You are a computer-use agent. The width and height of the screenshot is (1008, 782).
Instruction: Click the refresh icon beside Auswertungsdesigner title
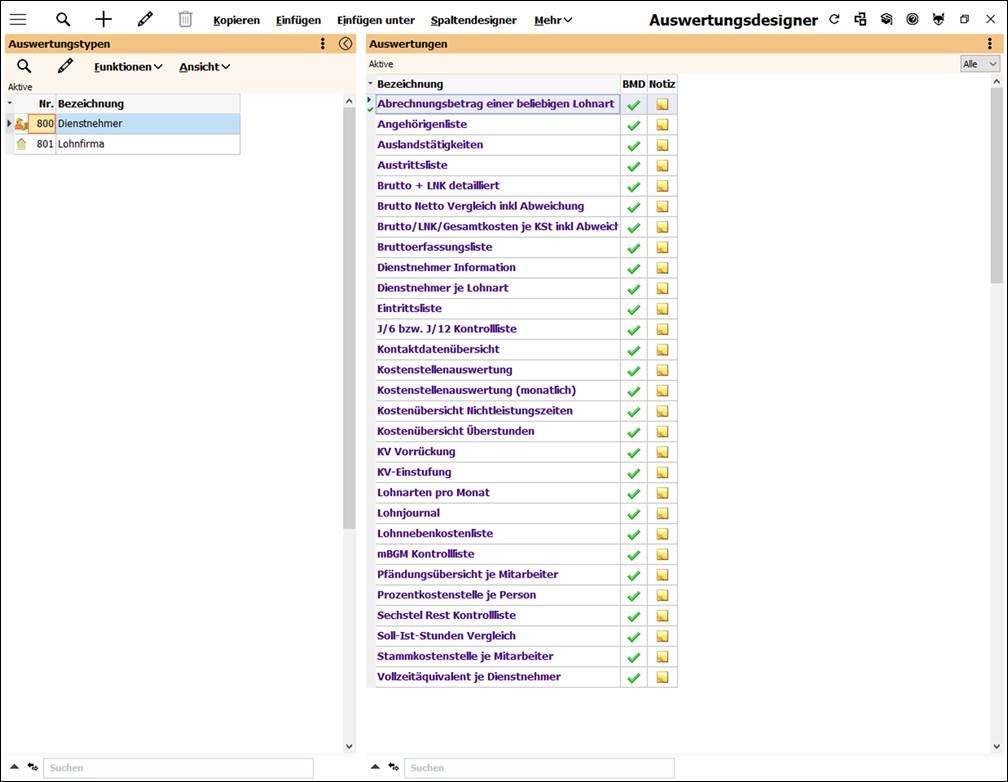click(x=834, y=19)
